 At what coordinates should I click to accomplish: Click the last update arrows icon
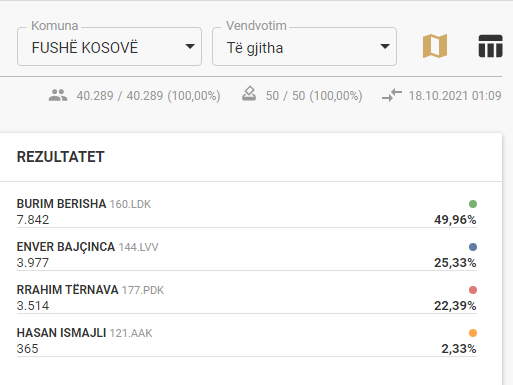pos(392,95)
